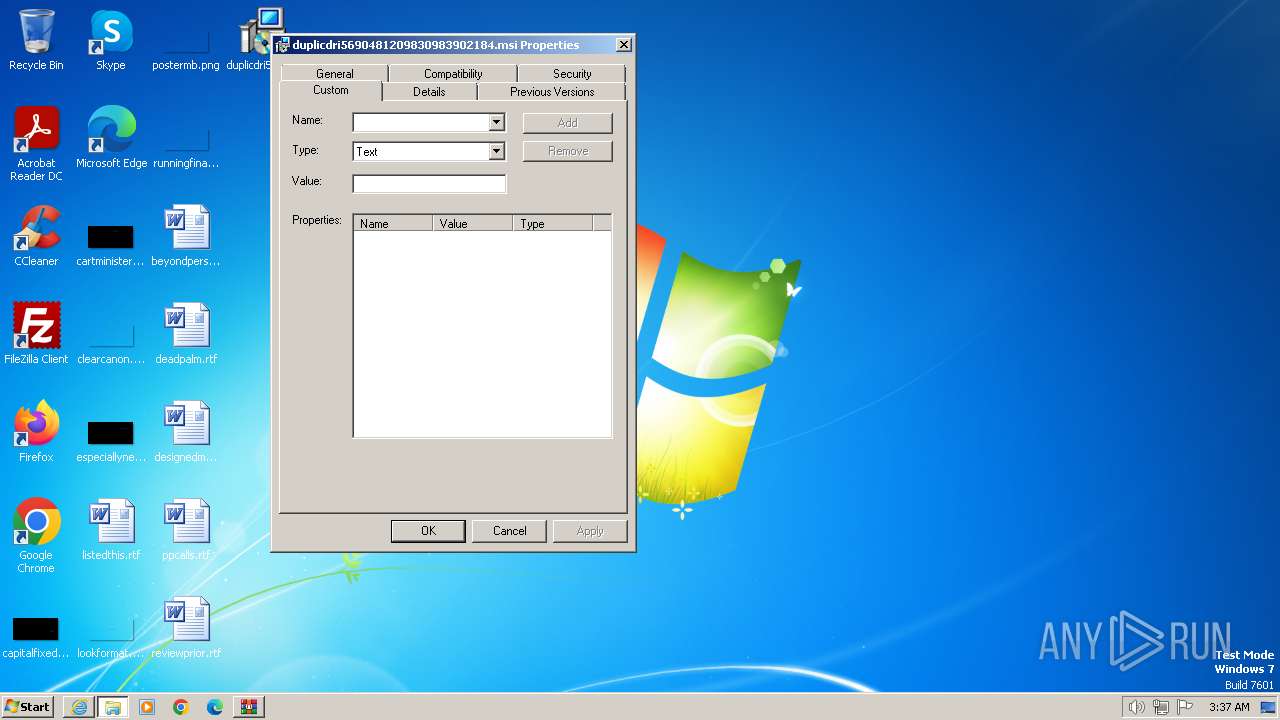
Task: Open Windows Media Player taskbar icon
Action: pos(147,707)
